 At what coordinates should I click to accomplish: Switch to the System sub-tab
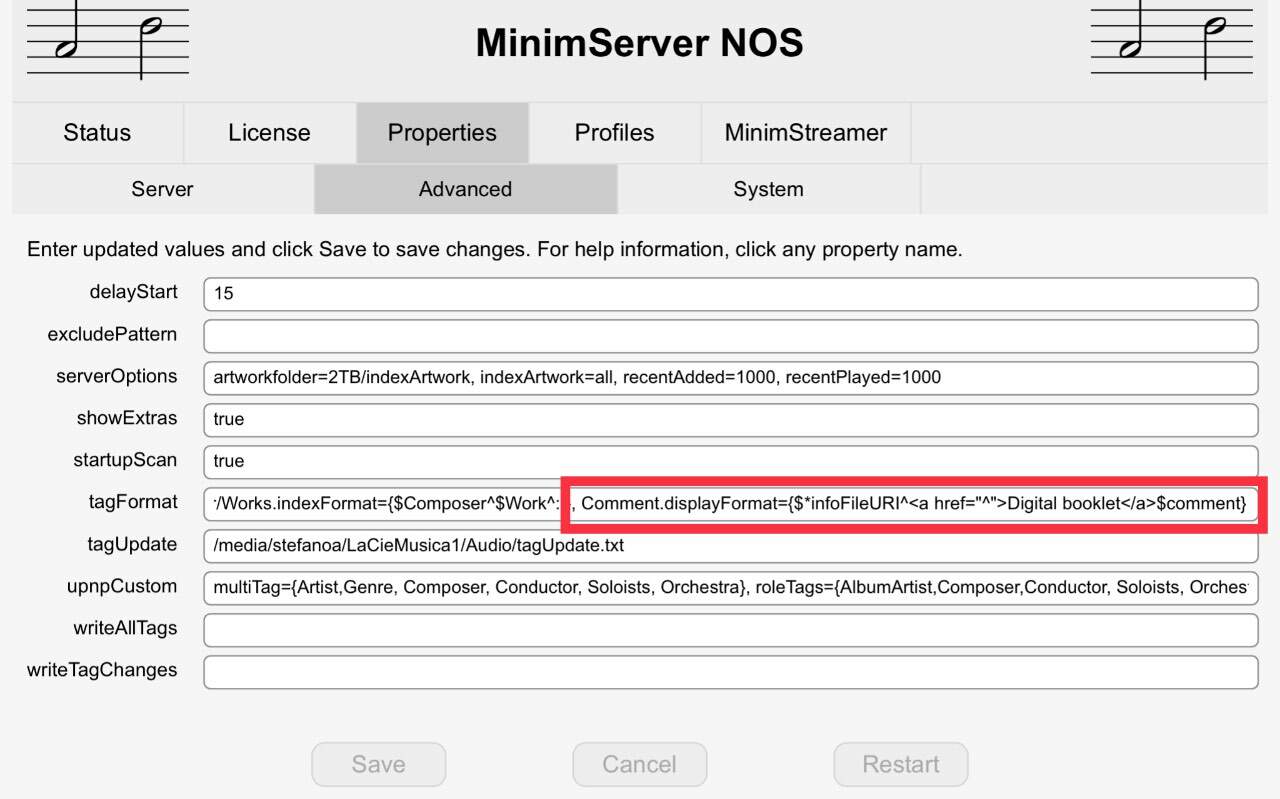[x=768, y=189]
